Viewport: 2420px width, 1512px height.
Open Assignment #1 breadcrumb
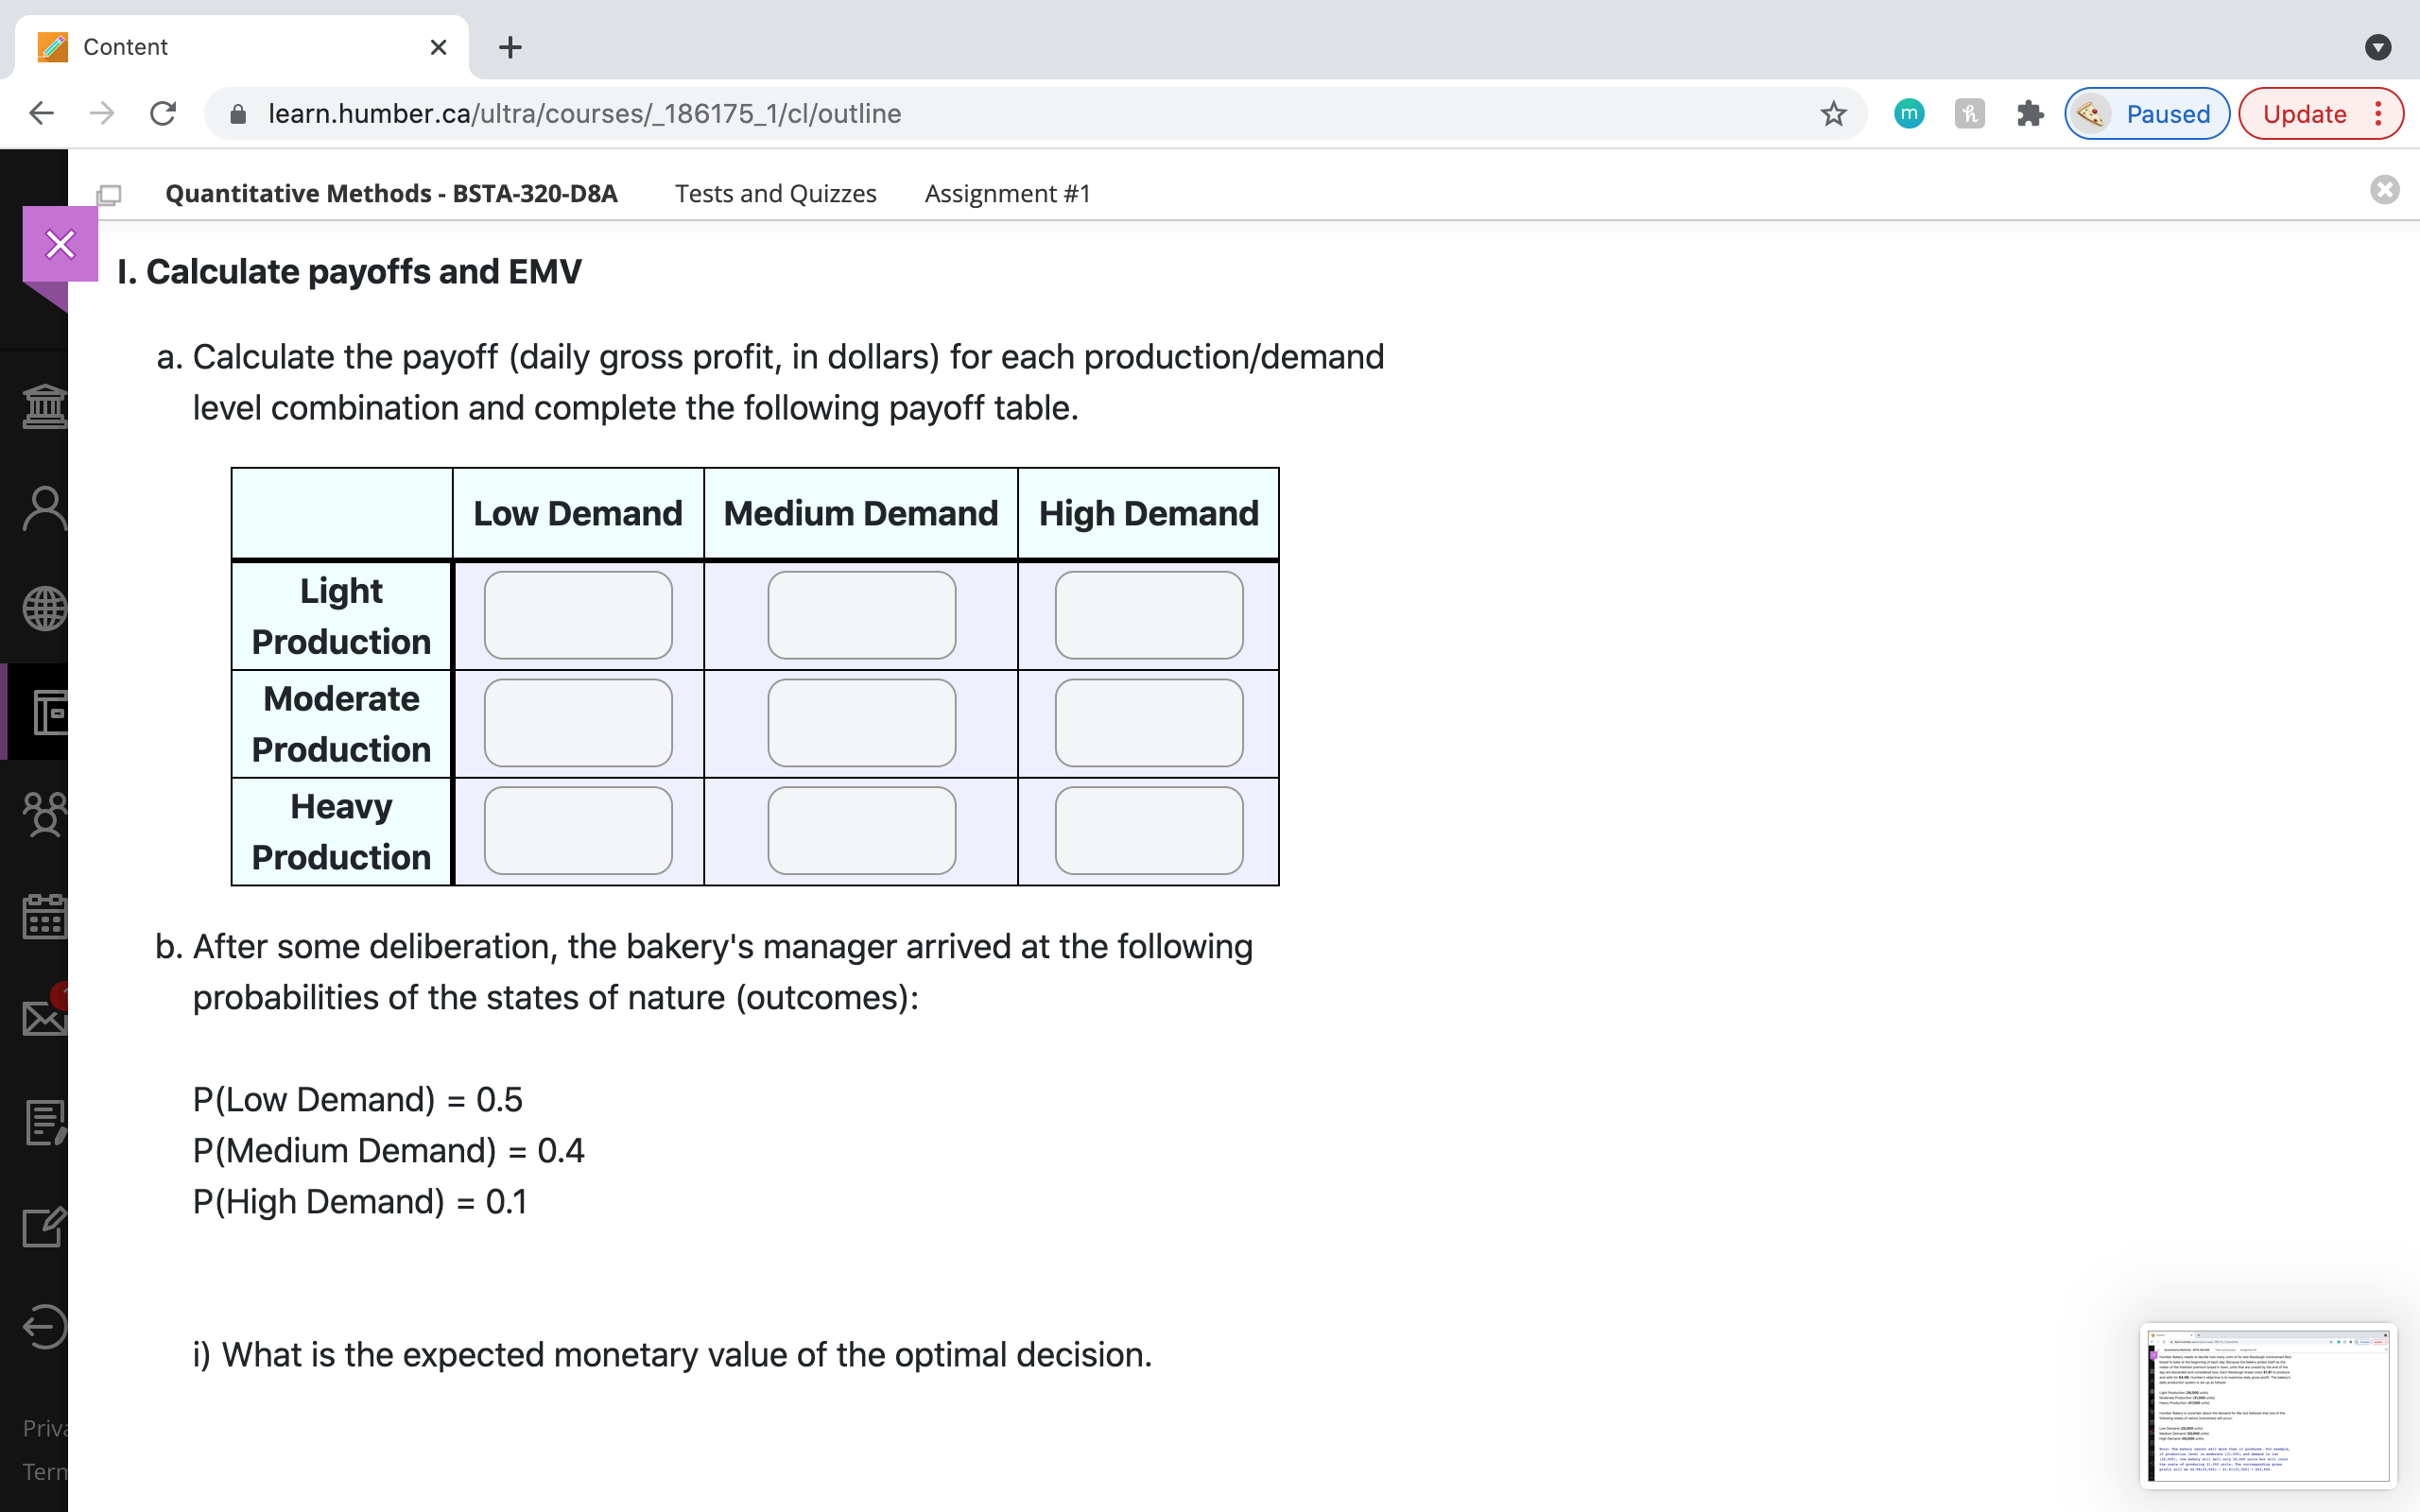click(x=1006, y=193)
